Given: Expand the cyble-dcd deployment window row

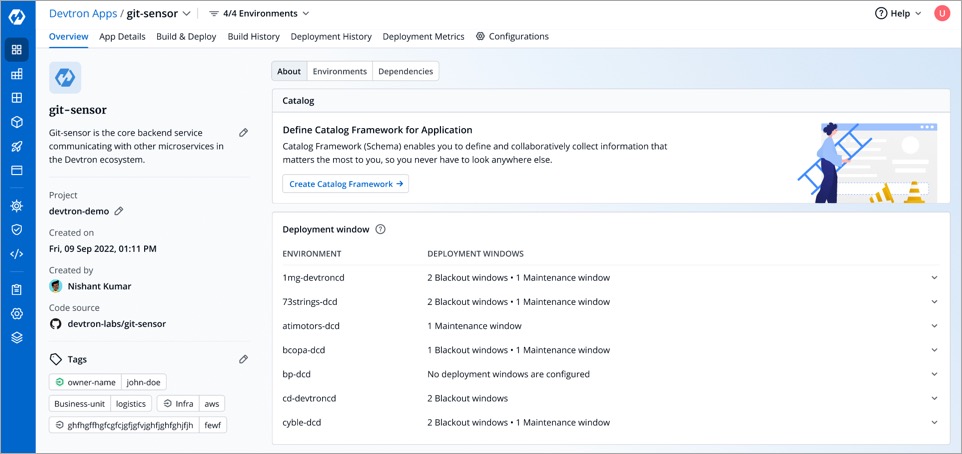Looking at the screenshot, I should (x=934, y=422).
